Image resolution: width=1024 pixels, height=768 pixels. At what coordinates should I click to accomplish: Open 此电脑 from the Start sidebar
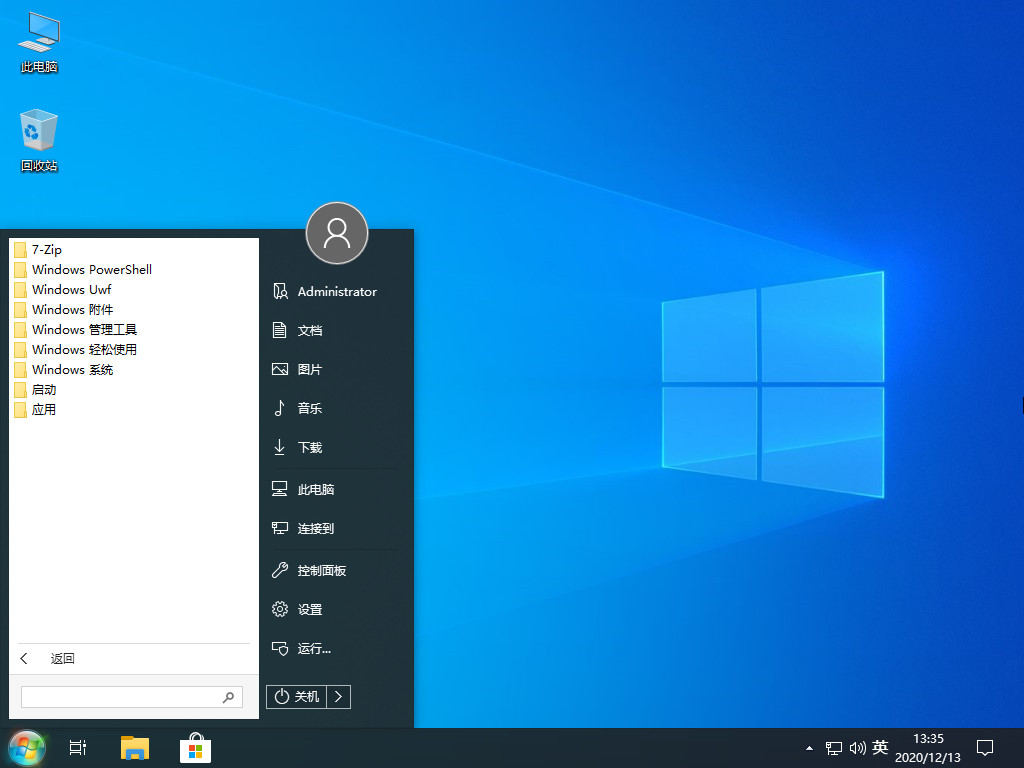pos(315,488)
